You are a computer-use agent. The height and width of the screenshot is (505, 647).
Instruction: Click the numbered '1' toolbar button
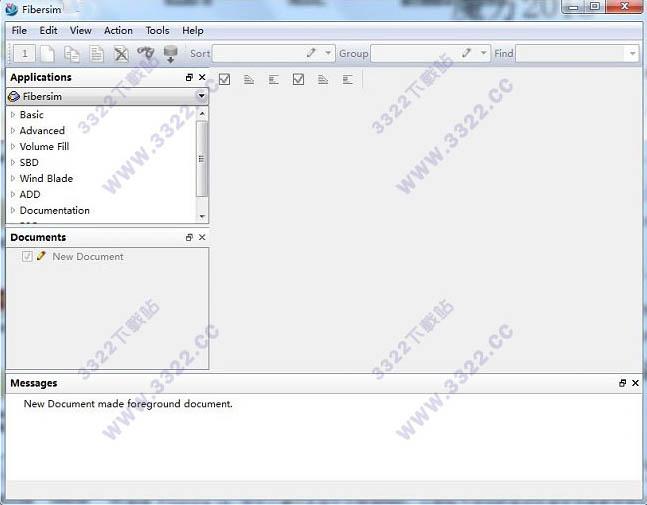25,54
